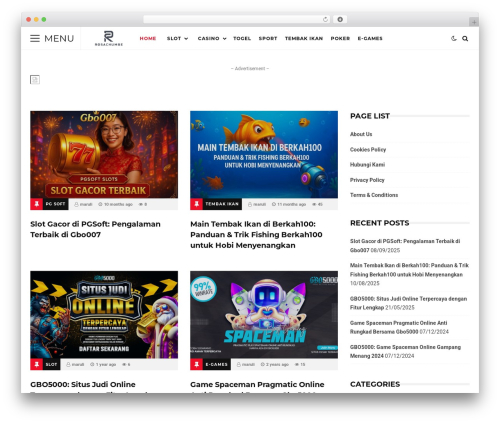The width and height of the screenshot is (500, 423).
Task: Open Hubungi Kami page link
Action: [367, 165]
